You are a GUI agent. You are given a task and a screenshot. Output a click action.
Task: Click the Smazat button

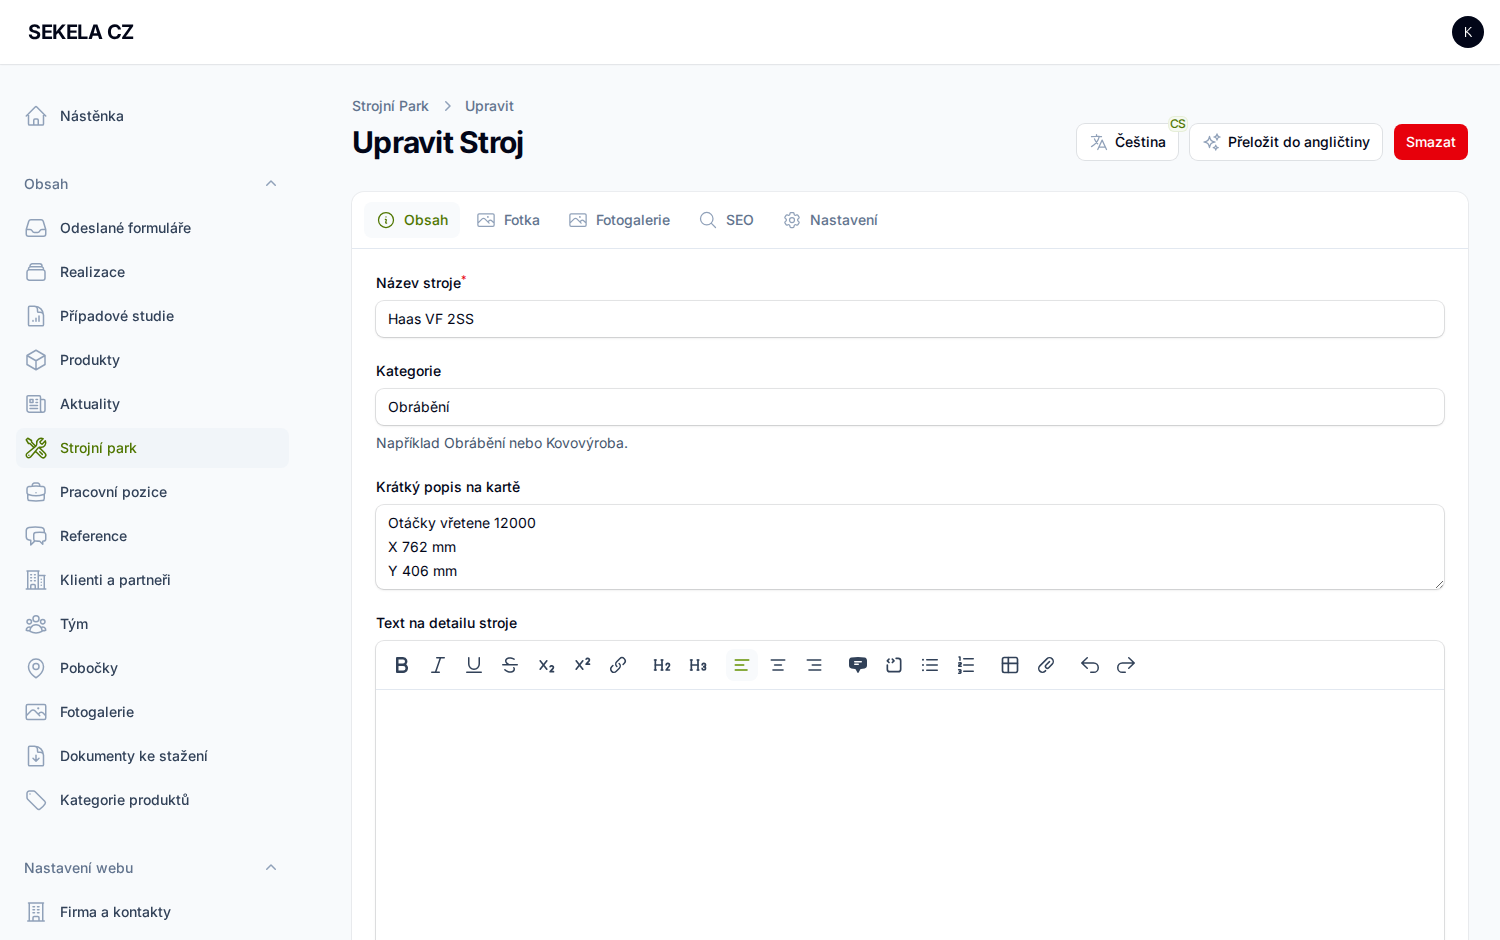[1431, 142]
